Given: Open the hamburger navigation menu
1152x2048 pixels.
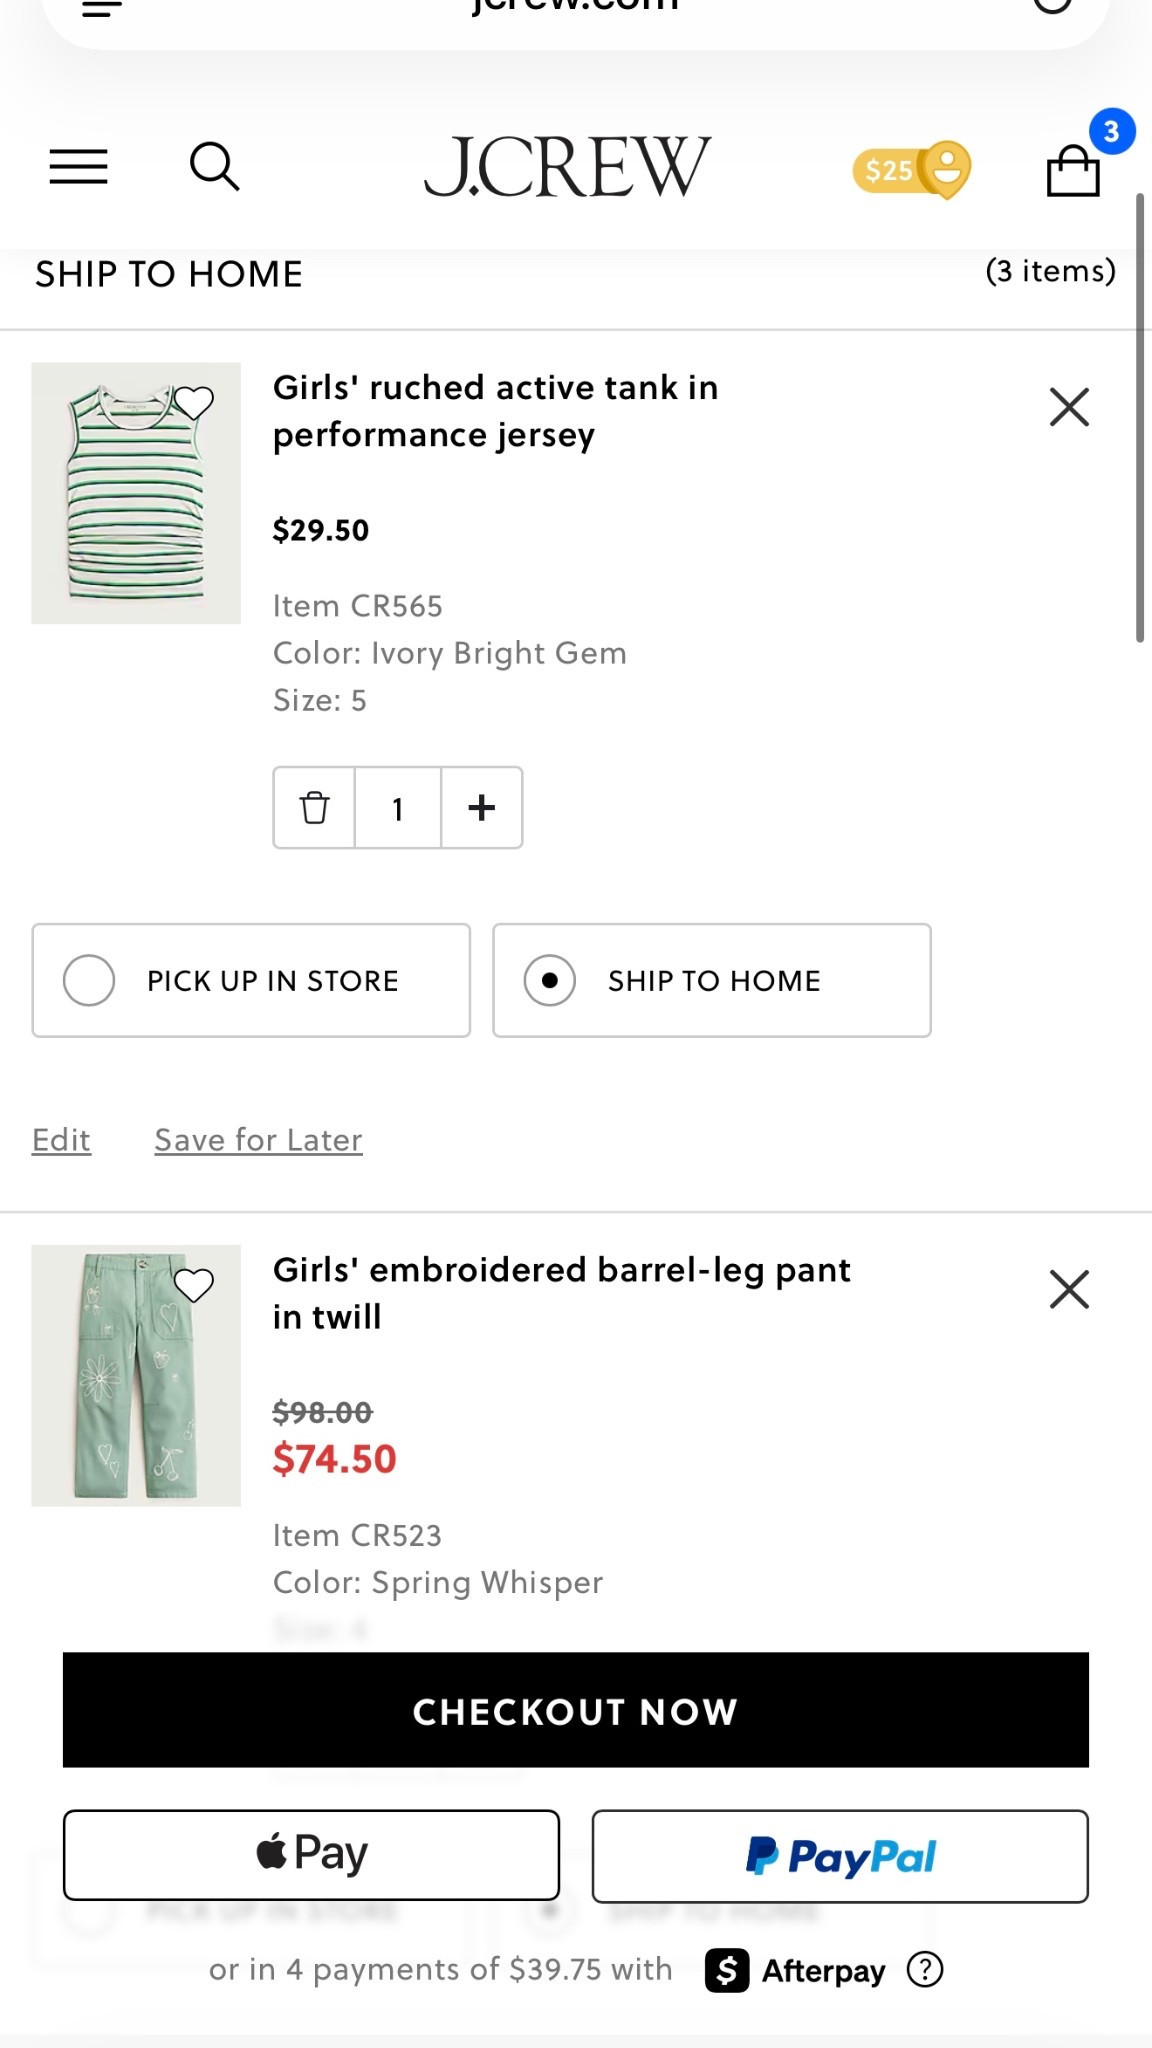Looking at the screenshot, I should (x=78, y=166).
